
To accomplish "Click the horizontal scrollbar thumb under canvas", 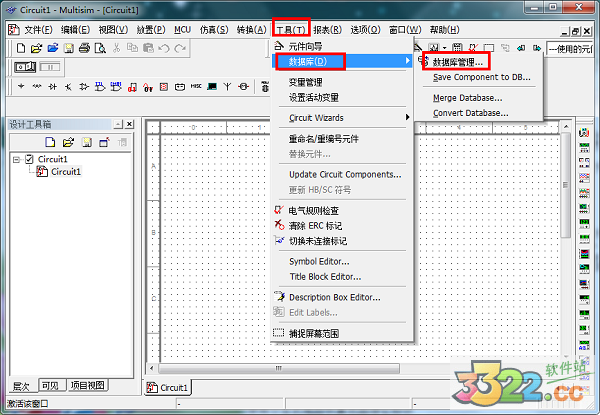I will pyautogui.click(x=279, y=368).
